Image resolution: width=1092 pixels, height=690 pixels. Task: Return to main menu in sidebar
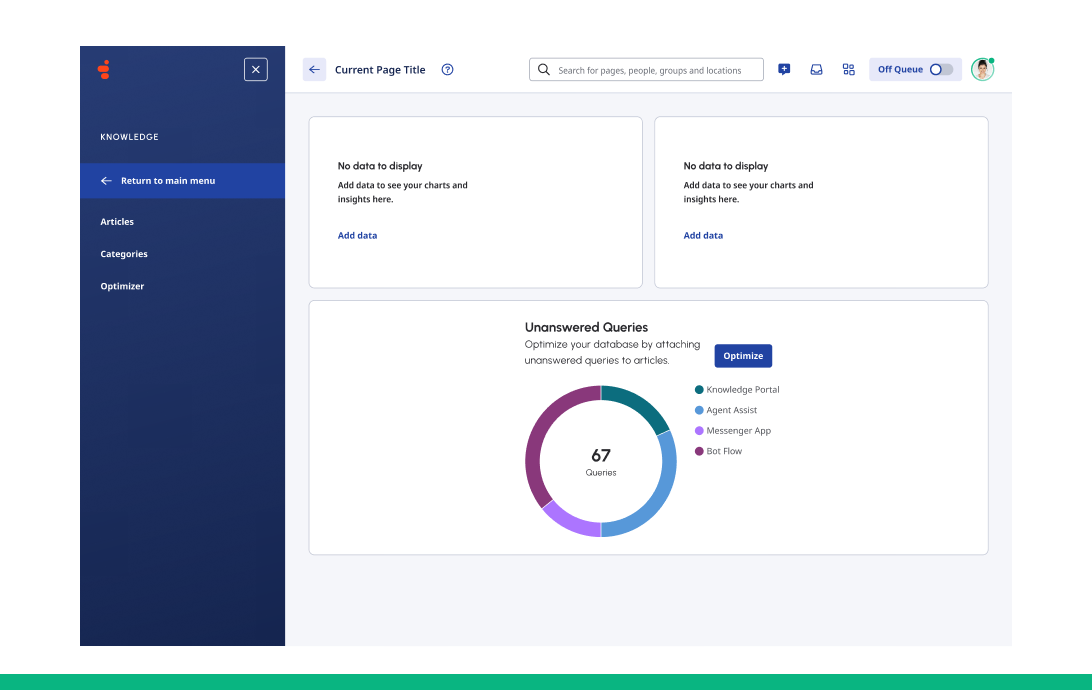[x=167, y=181]
